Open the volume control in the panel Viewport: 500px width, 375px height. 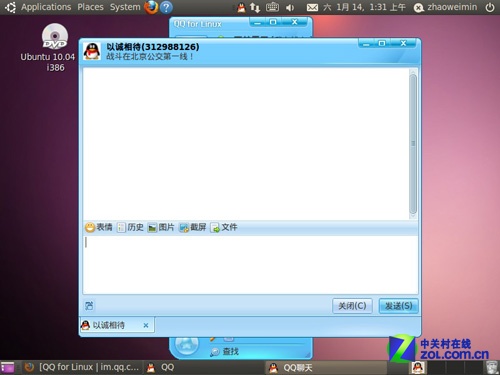[x=290, y=7]
